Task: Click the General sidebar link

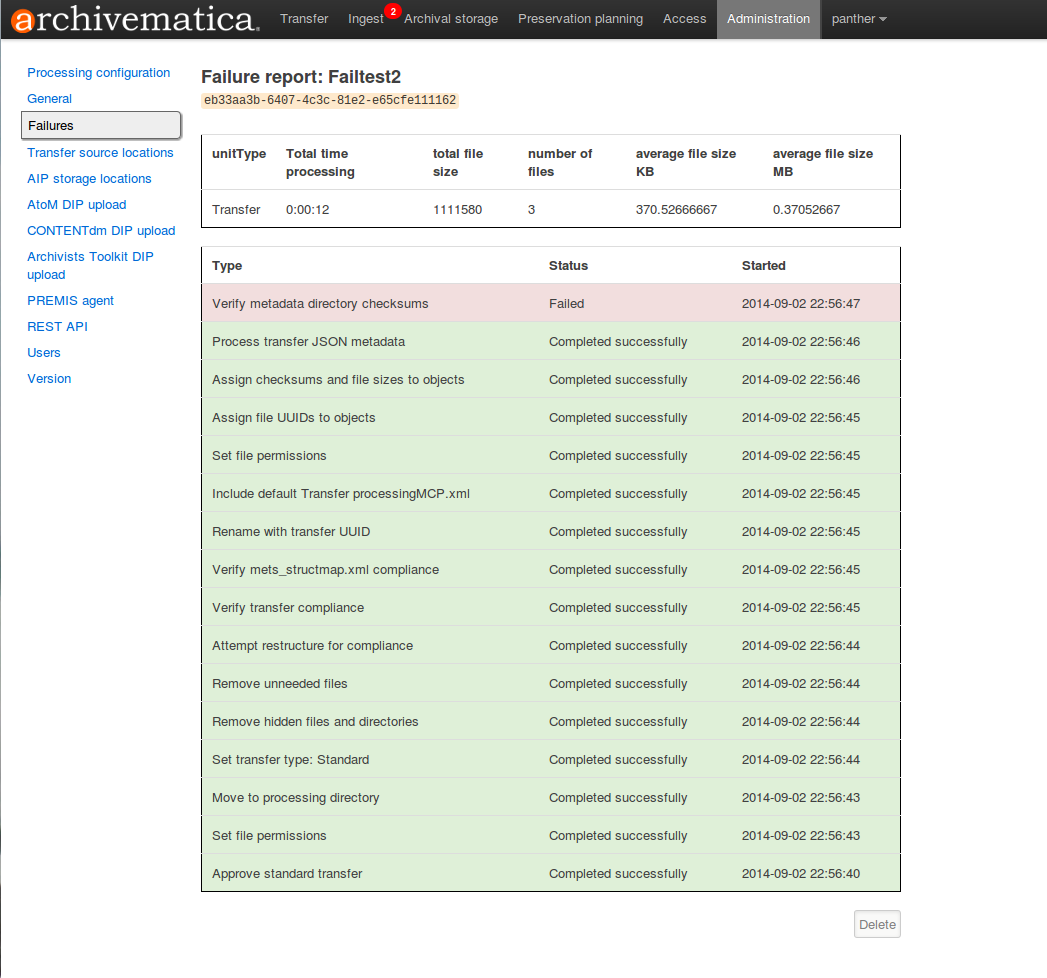Action: pos(49,99)
